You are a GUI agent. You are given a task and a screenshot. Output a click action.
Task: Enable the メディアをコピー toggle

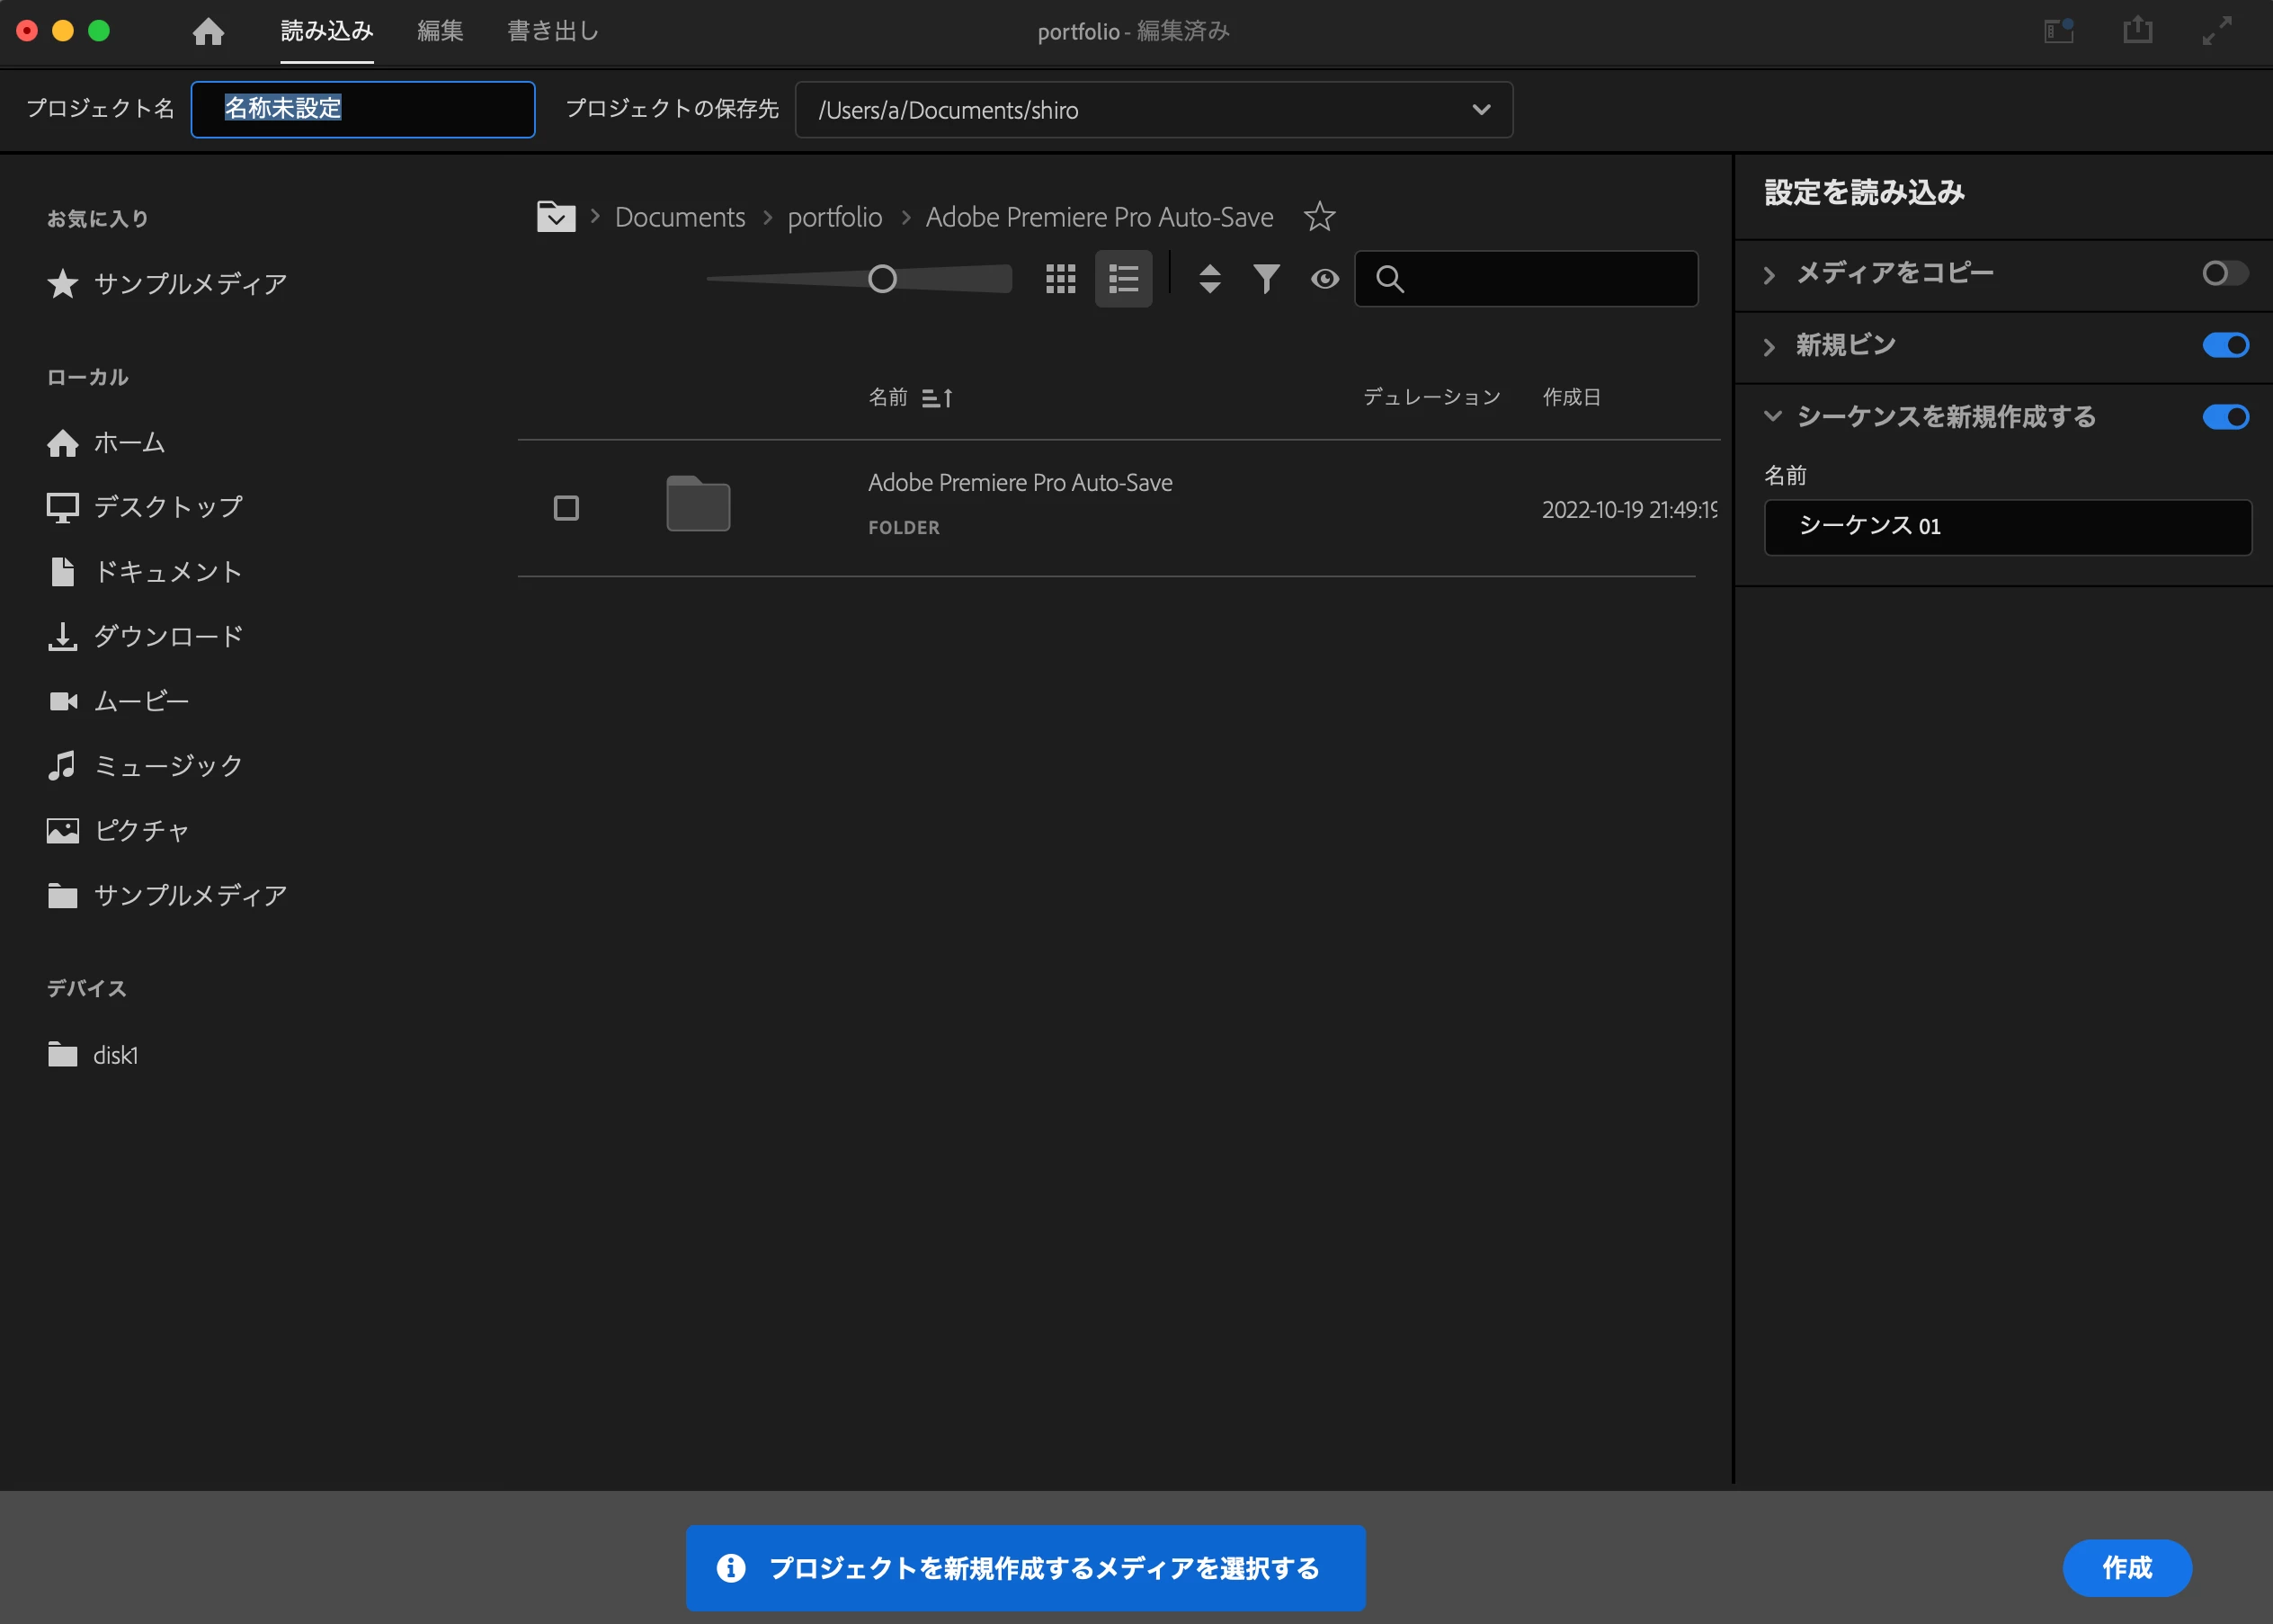(2224, 274)
